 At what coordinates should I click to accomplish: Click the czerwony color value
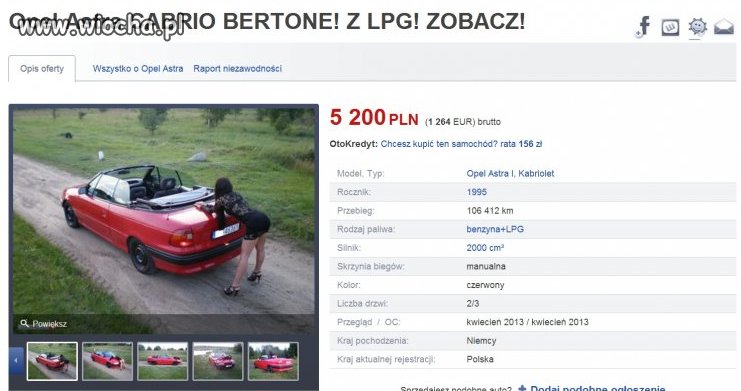point(485,285)
